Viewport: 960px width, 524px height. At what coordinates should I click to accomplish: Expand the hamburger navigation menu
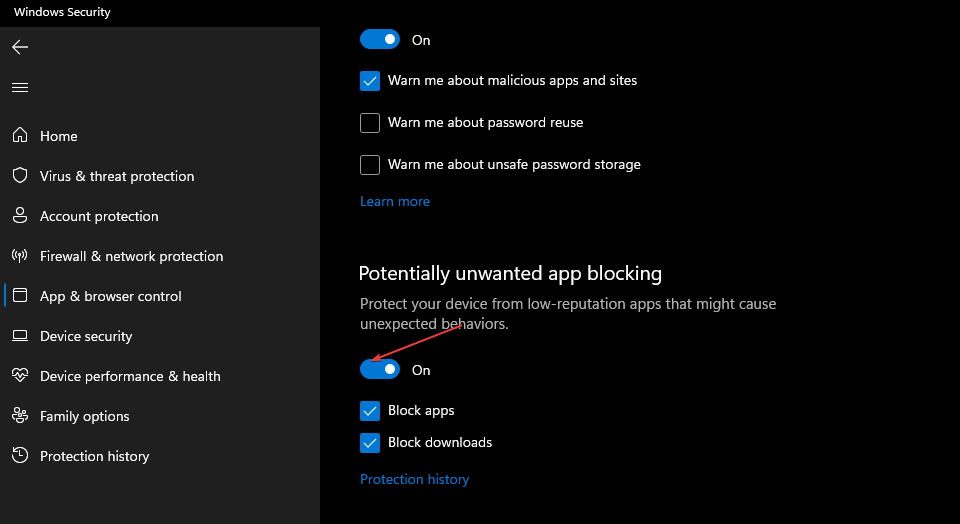coord(20,88)
